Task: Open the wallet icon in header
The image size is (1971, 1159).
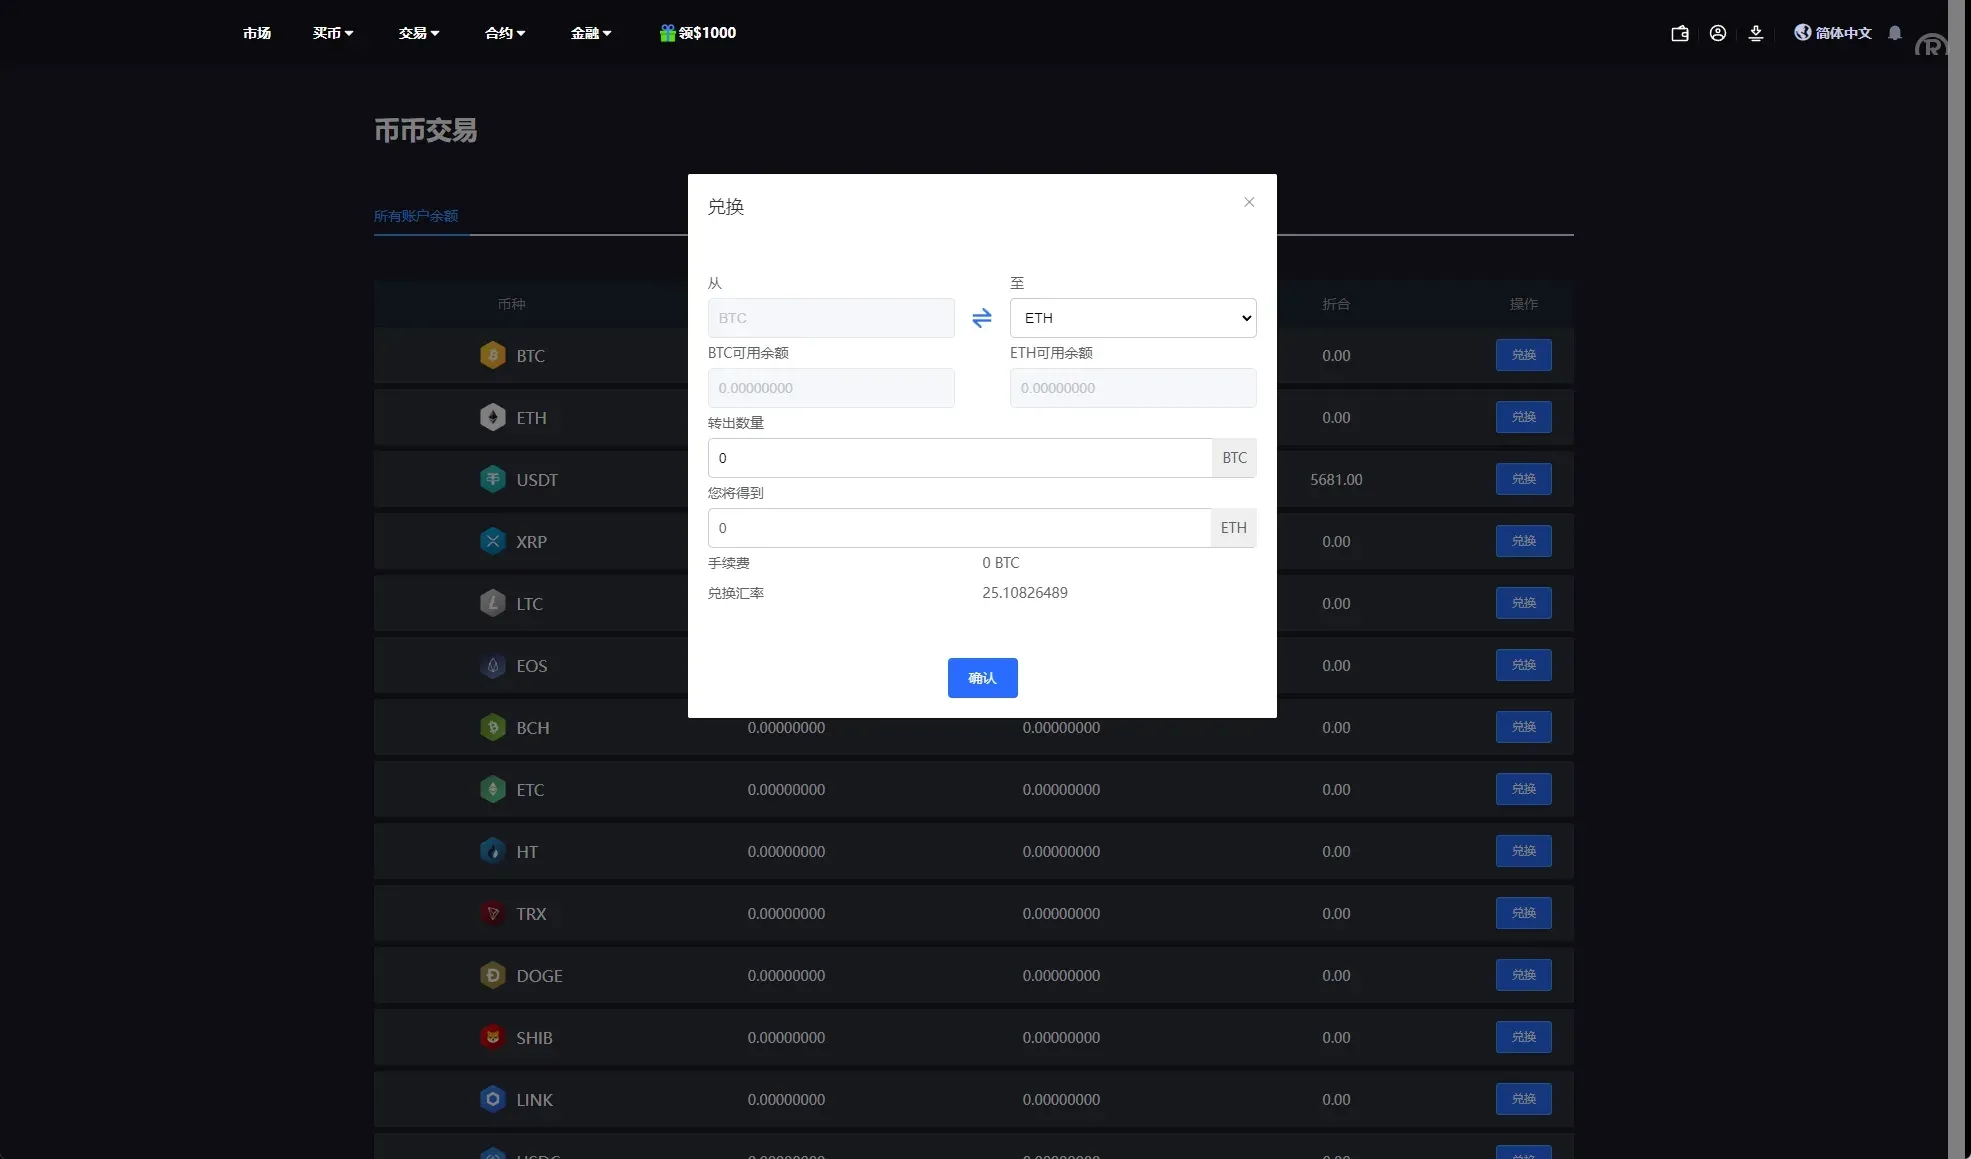Action: (x=1680, y=33)
